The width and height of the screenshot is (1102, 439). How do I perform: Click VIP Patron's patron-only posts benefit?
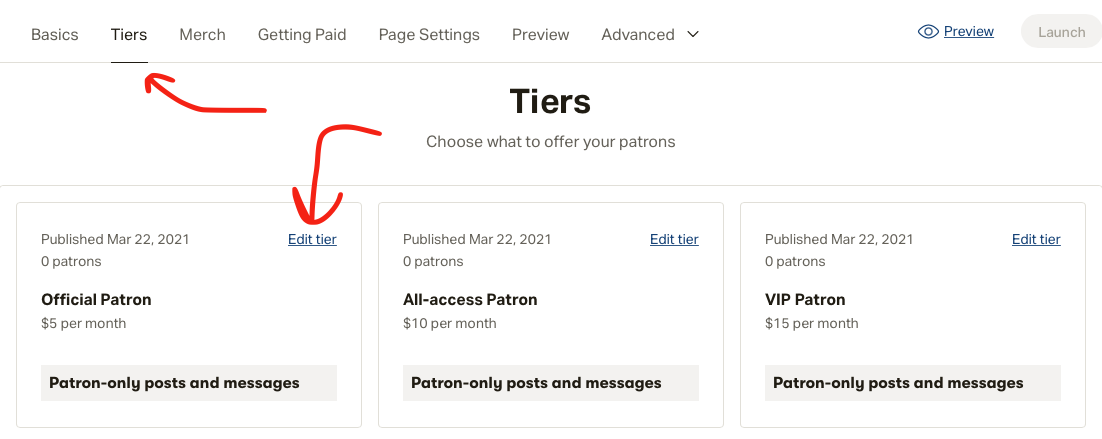[x=898, y=383]
